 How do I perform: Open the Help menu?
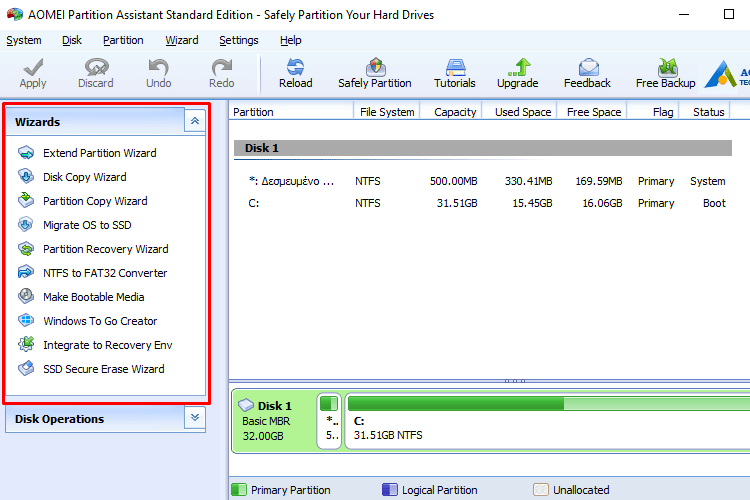tap(290, 40)
